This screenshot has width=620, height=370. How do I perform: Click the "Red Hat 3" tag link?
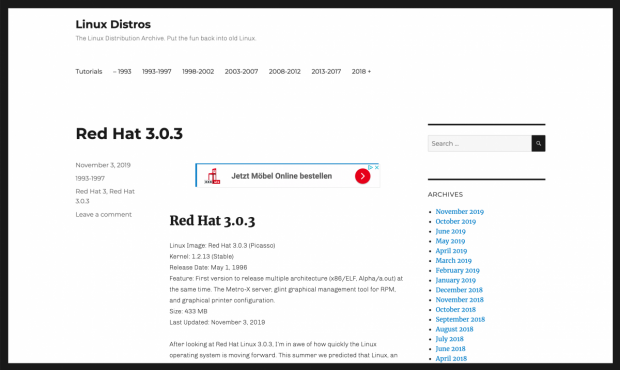pyautogui.click(x=91, y=191)
